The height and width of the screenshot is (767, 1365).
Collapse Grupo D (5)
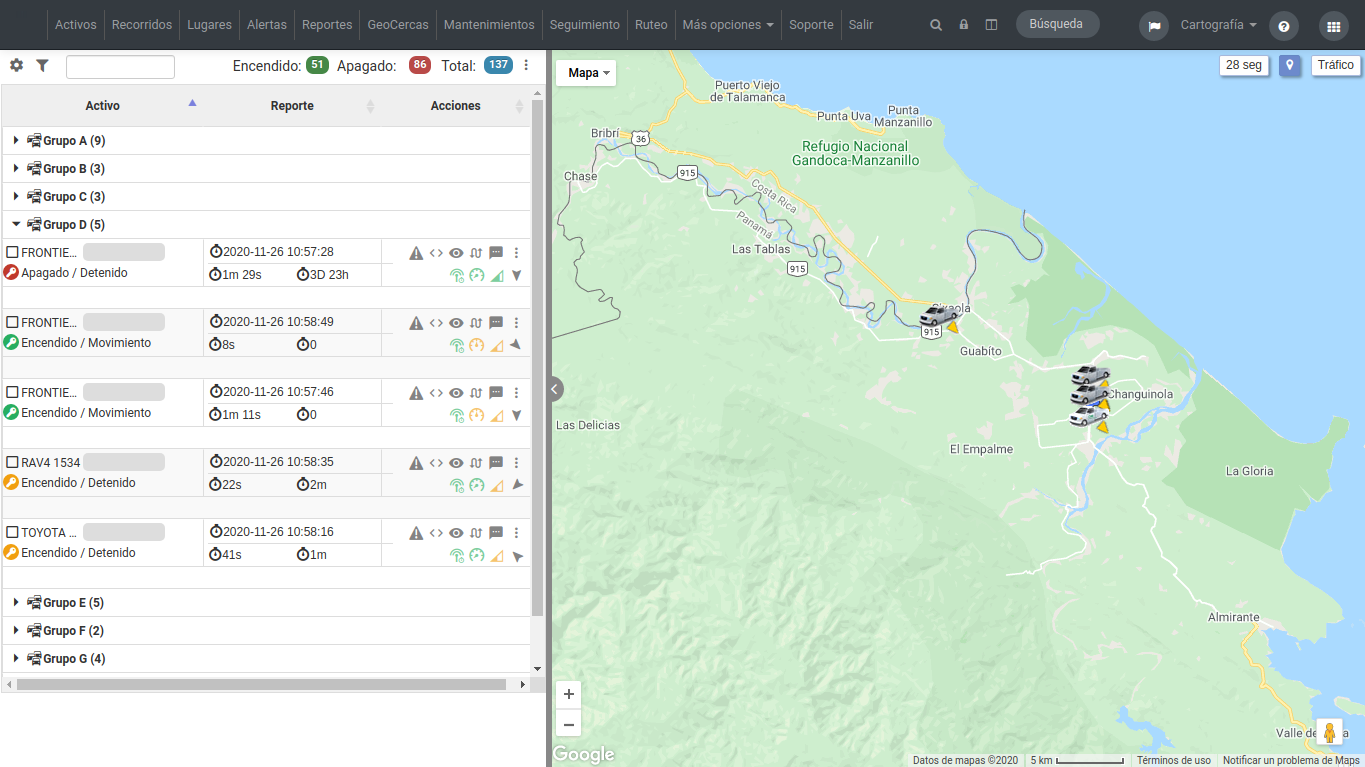tap(16, 225)
